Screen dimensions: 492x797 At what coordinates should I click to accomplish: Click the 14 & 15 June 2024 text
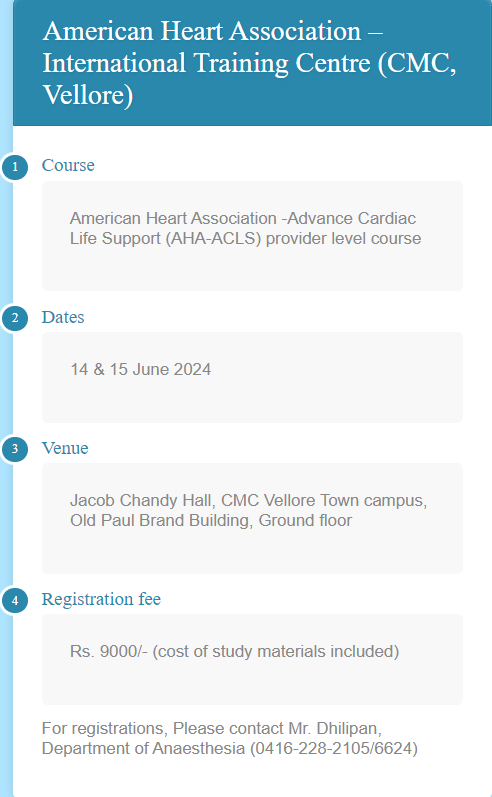(141, 370)
